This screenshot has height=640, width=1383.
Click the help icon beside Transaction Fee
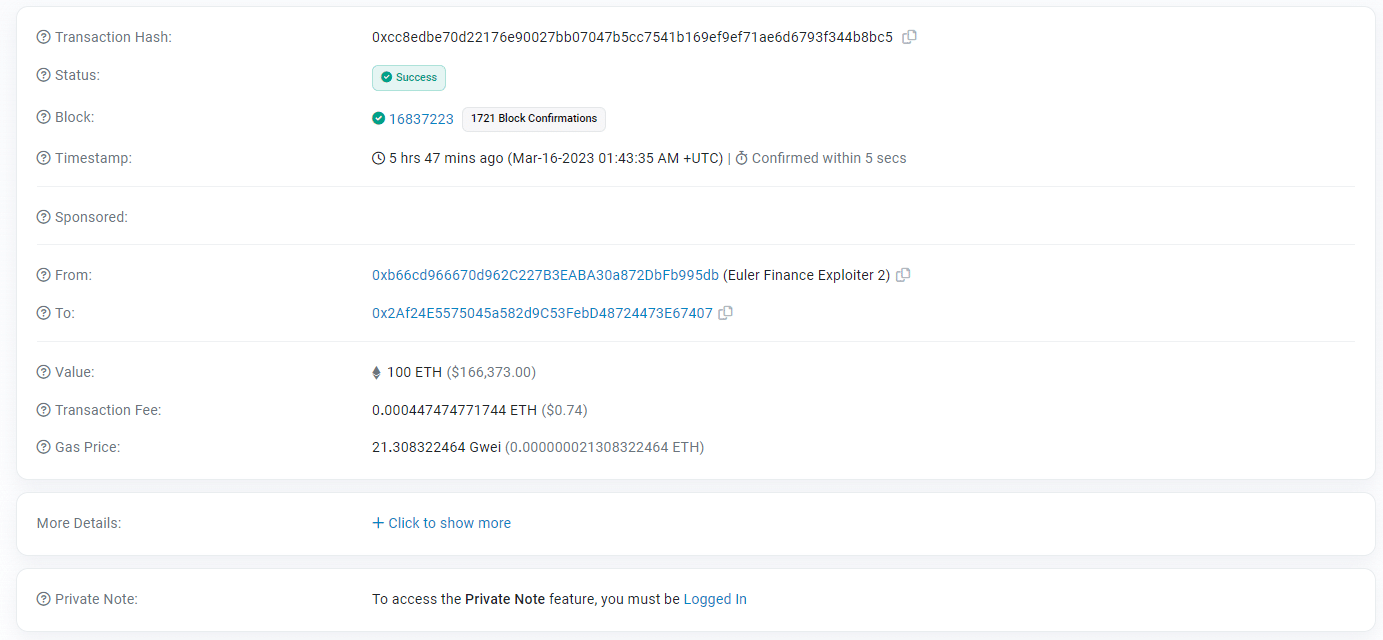point(41,409)
